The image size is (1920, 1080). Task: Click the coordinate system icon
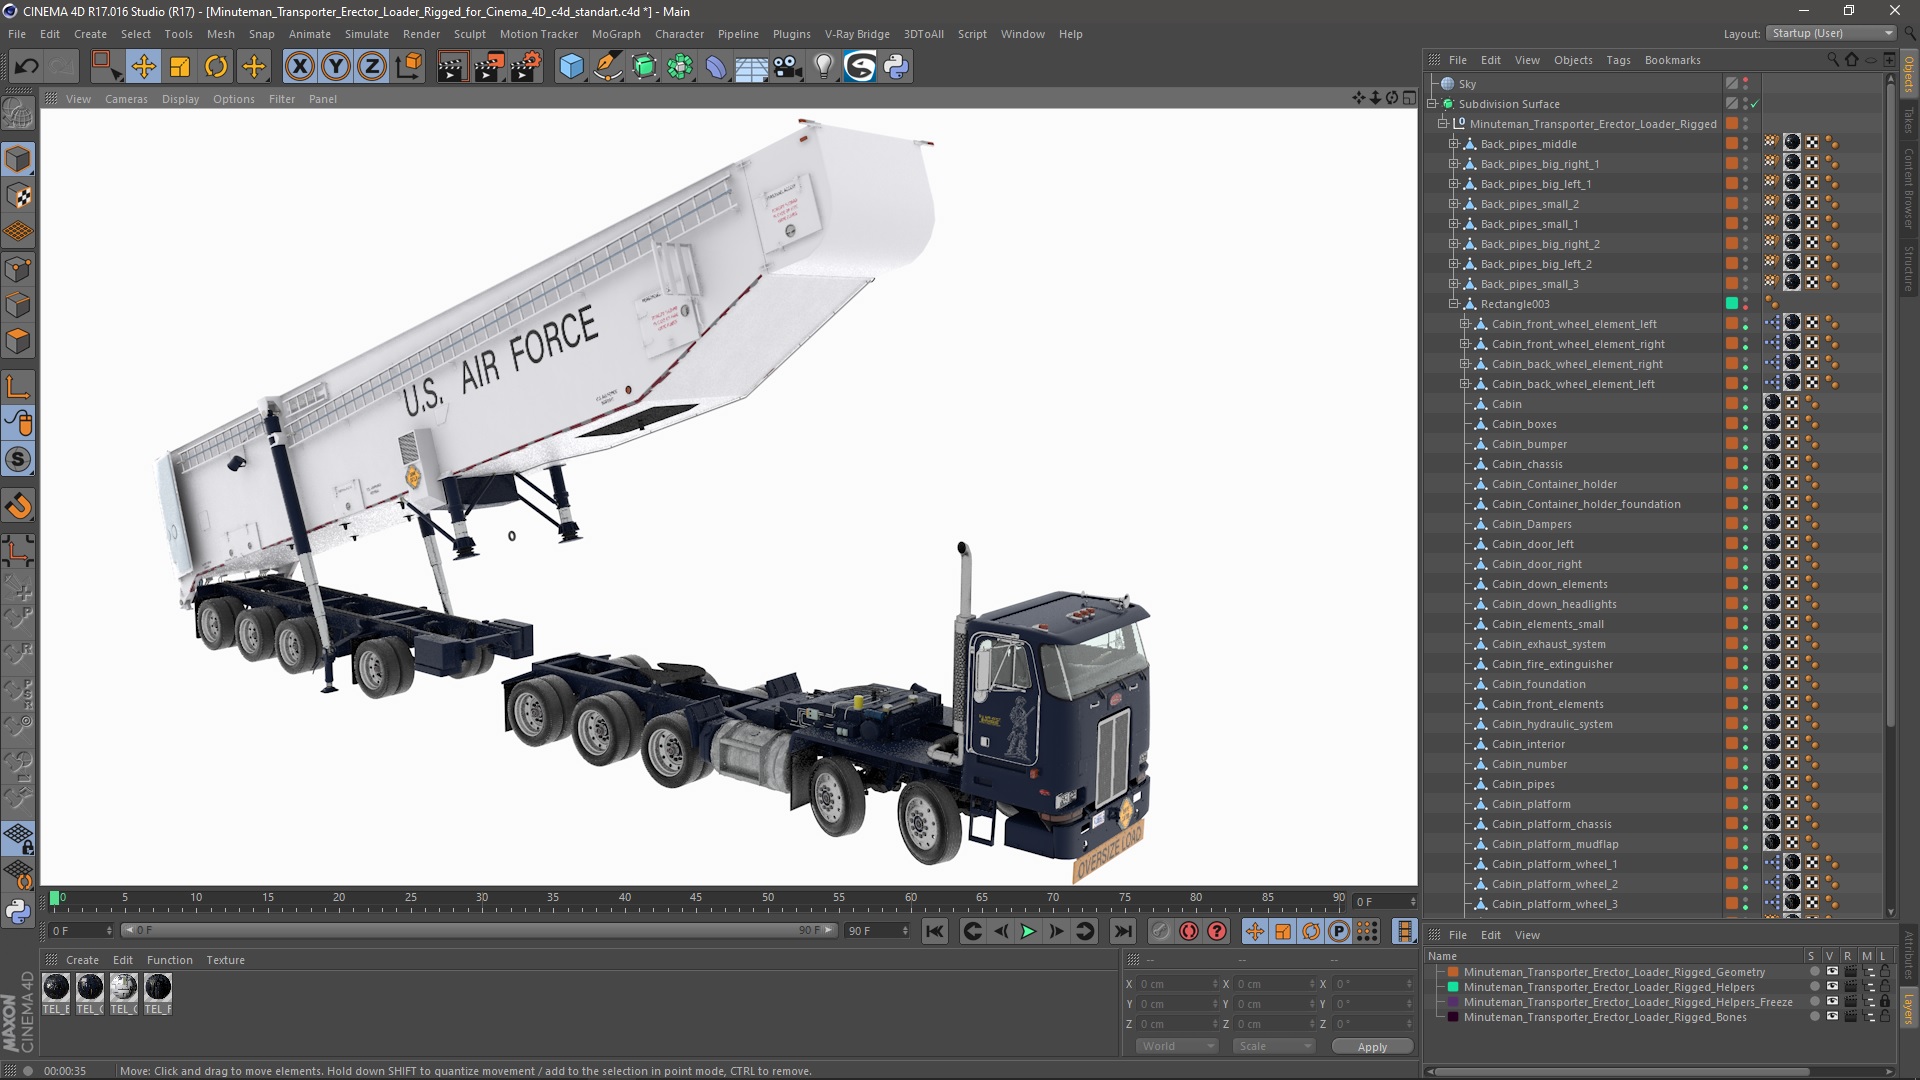[x=409, y=67]
